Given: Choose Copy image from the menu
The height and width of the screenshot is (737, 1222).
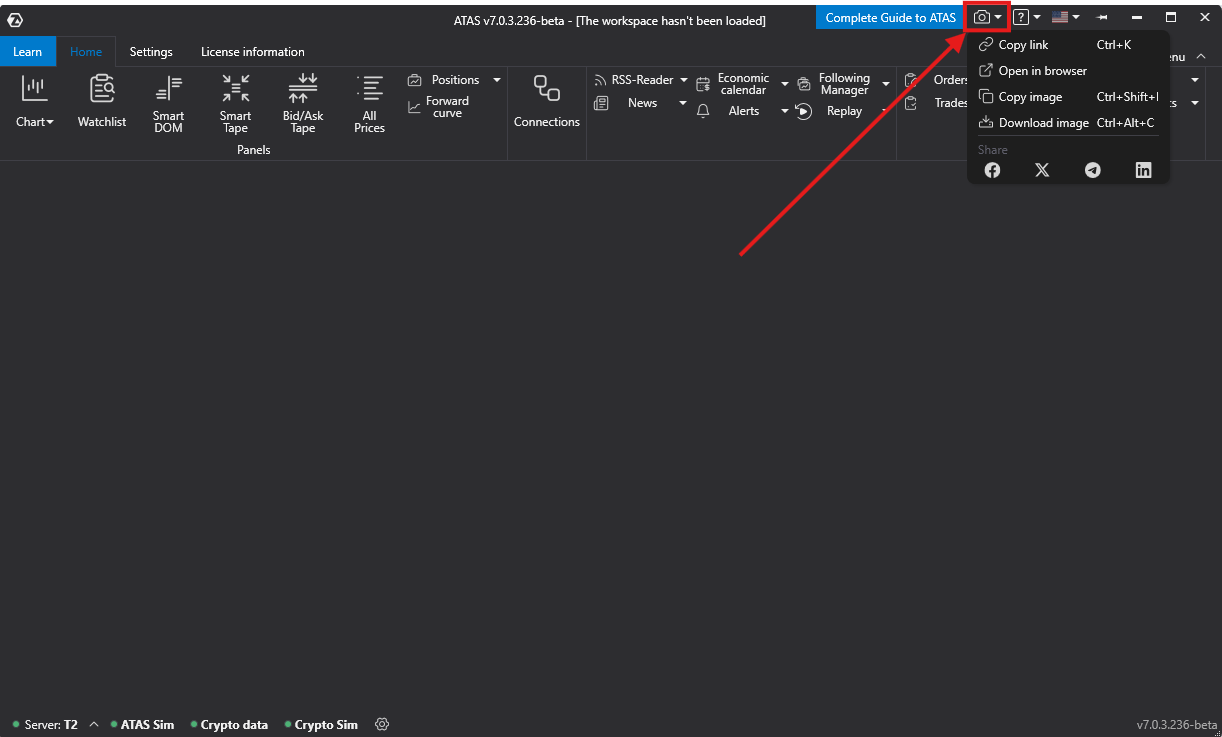Looking at the screenshot, I should pyautogui.click(x=1068, y=97).
